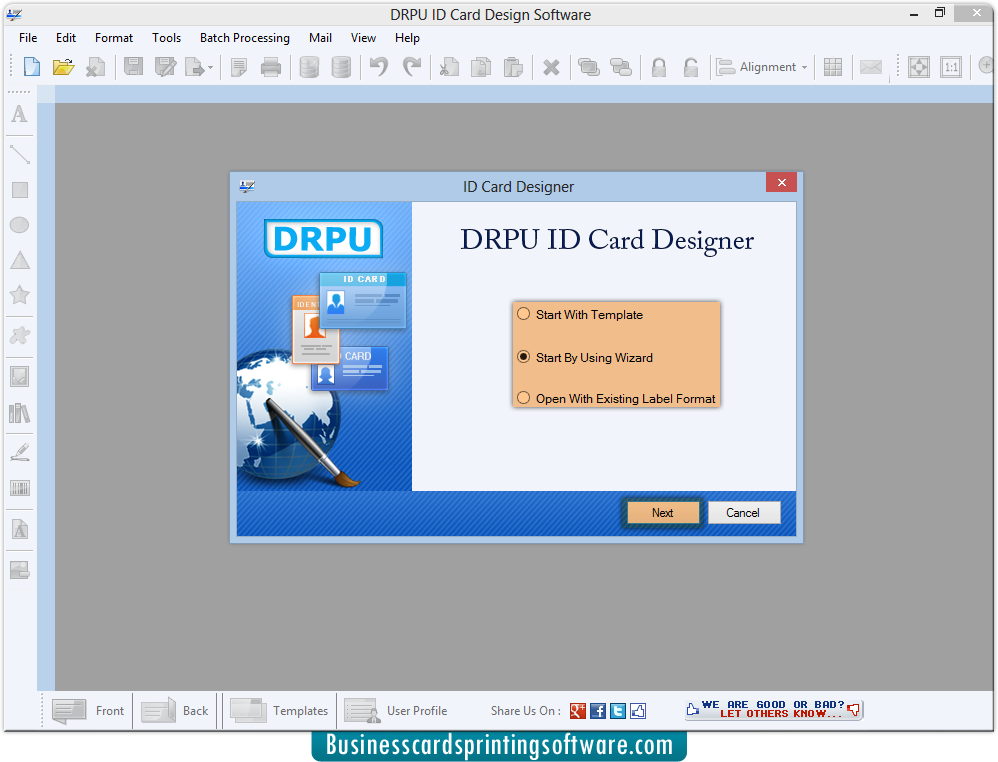Click the fit-to-window toolbar icon
This screenshot has height=762, width=998.
[918, 67]
